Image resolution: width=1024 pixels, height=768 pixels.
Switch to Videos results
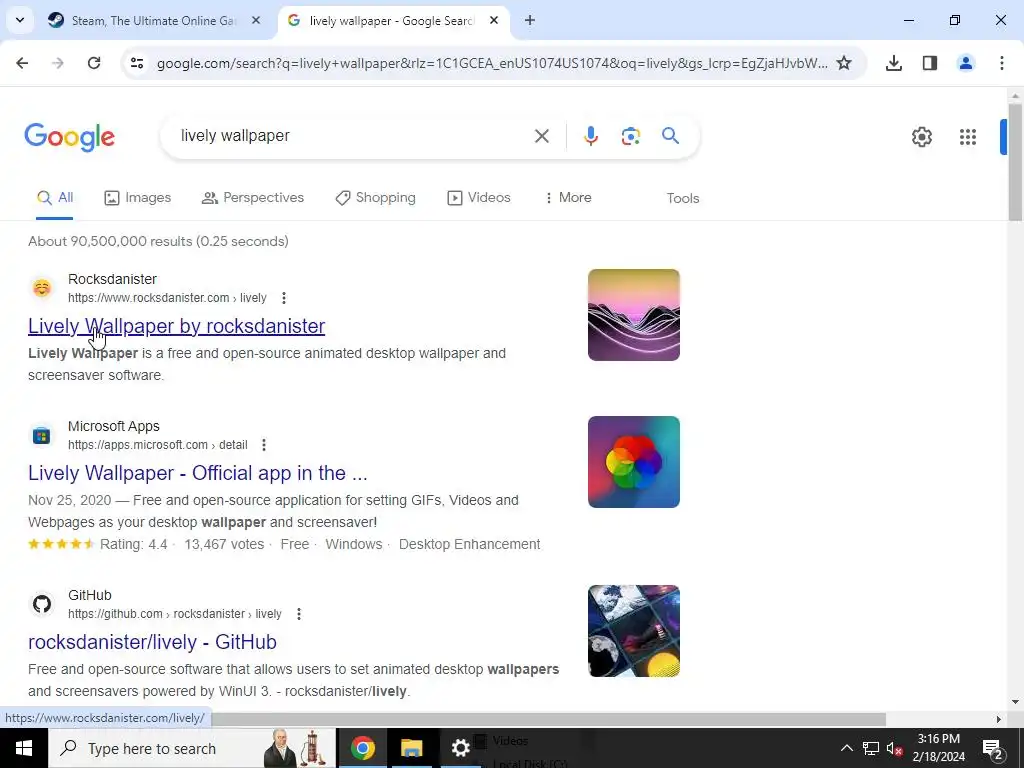point(479,197)
